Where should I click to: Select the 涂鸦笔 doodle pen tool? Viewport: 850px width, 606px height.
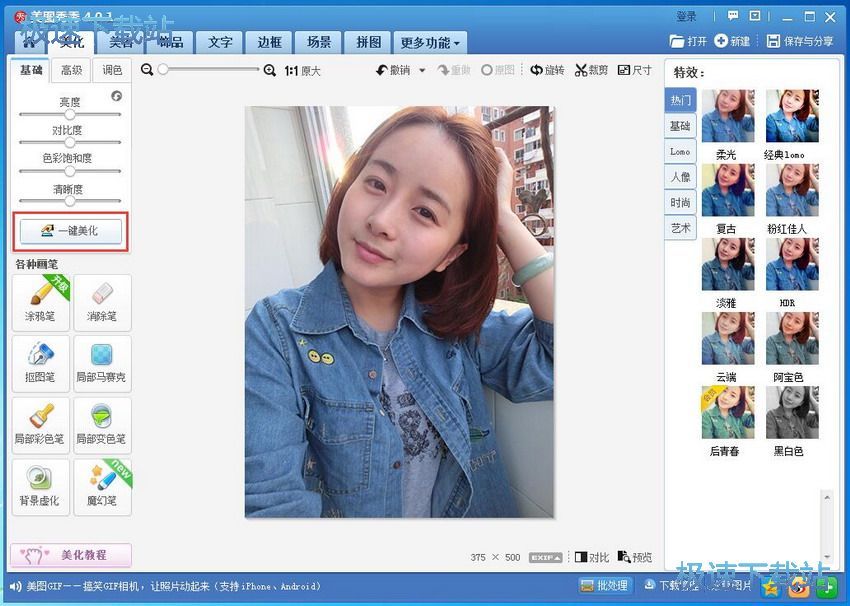tap(41, 302)
